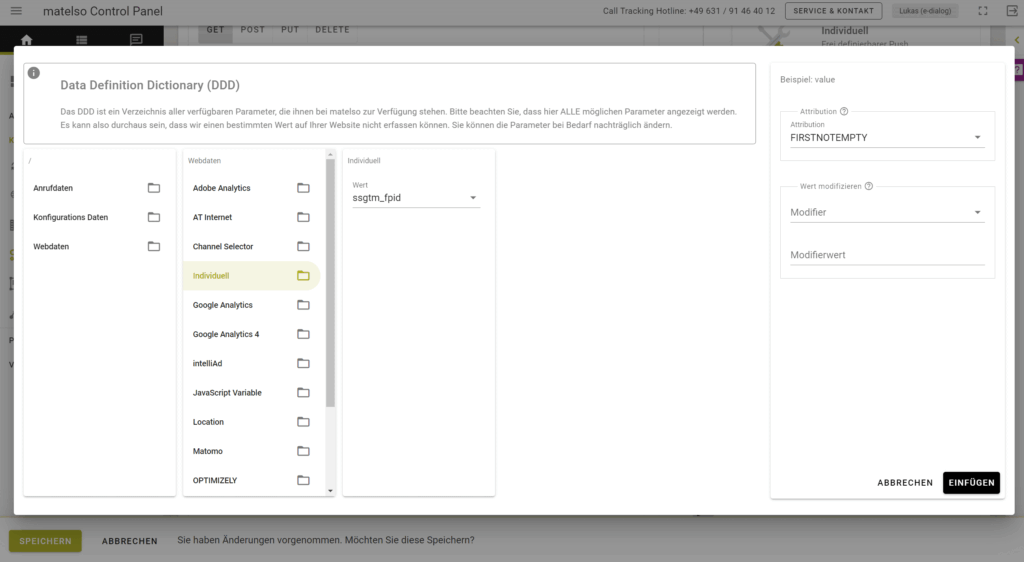Open the Wert dropdown showing ssgtm_fpid
This screenshot has height=562, width=1024.
tap(416, 198)
